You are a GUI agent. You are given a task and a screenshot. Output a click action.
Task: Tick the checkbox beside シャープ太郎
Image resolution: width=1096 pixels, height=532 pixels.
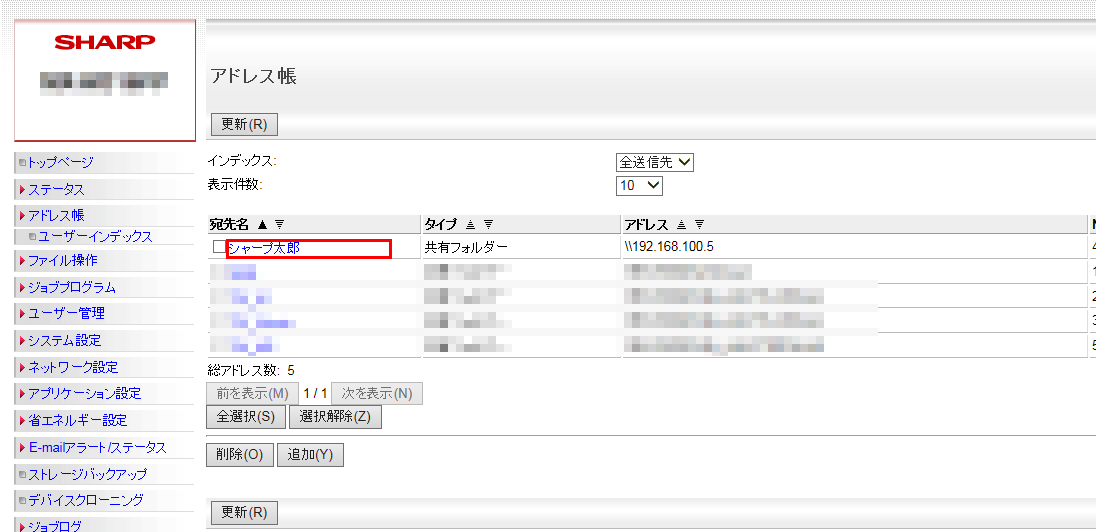click(x=219, y=247)
